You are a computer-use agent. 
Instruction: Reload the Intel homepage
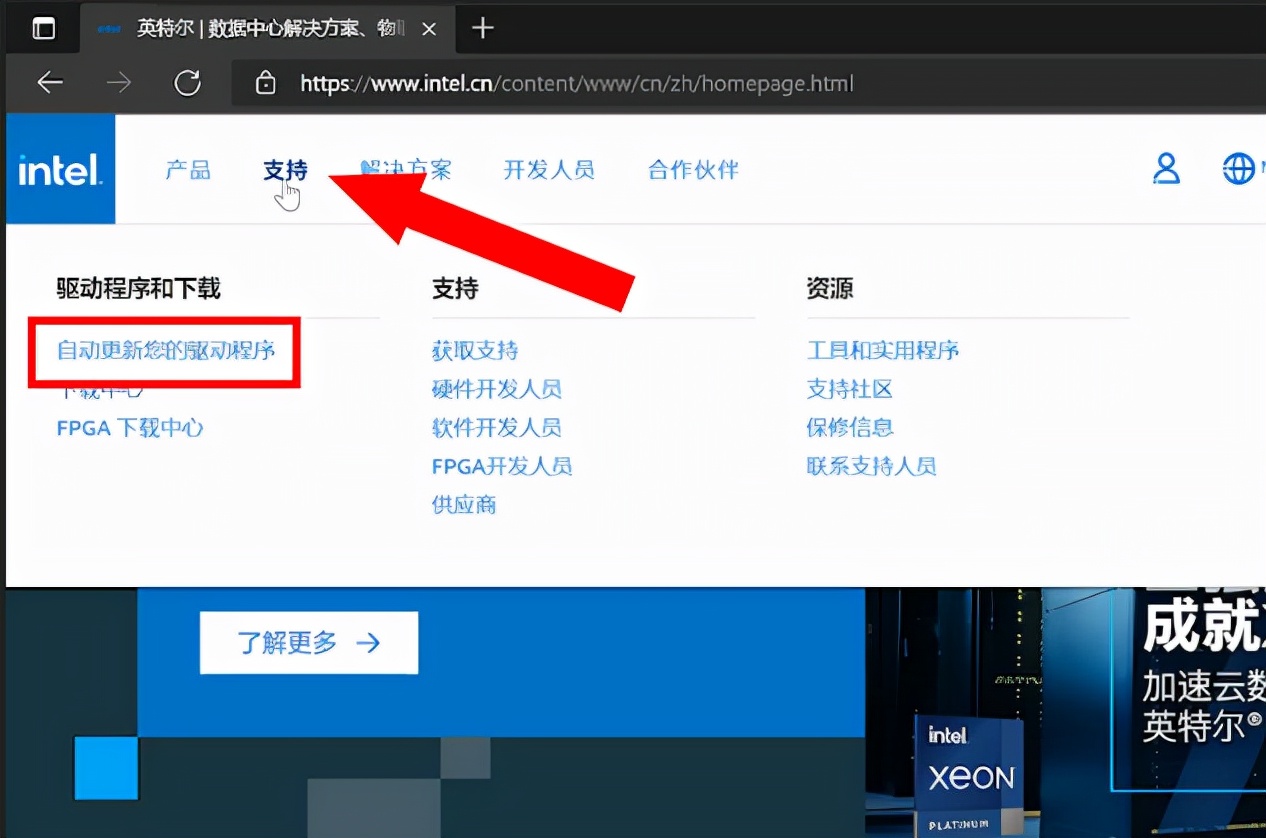187,83
